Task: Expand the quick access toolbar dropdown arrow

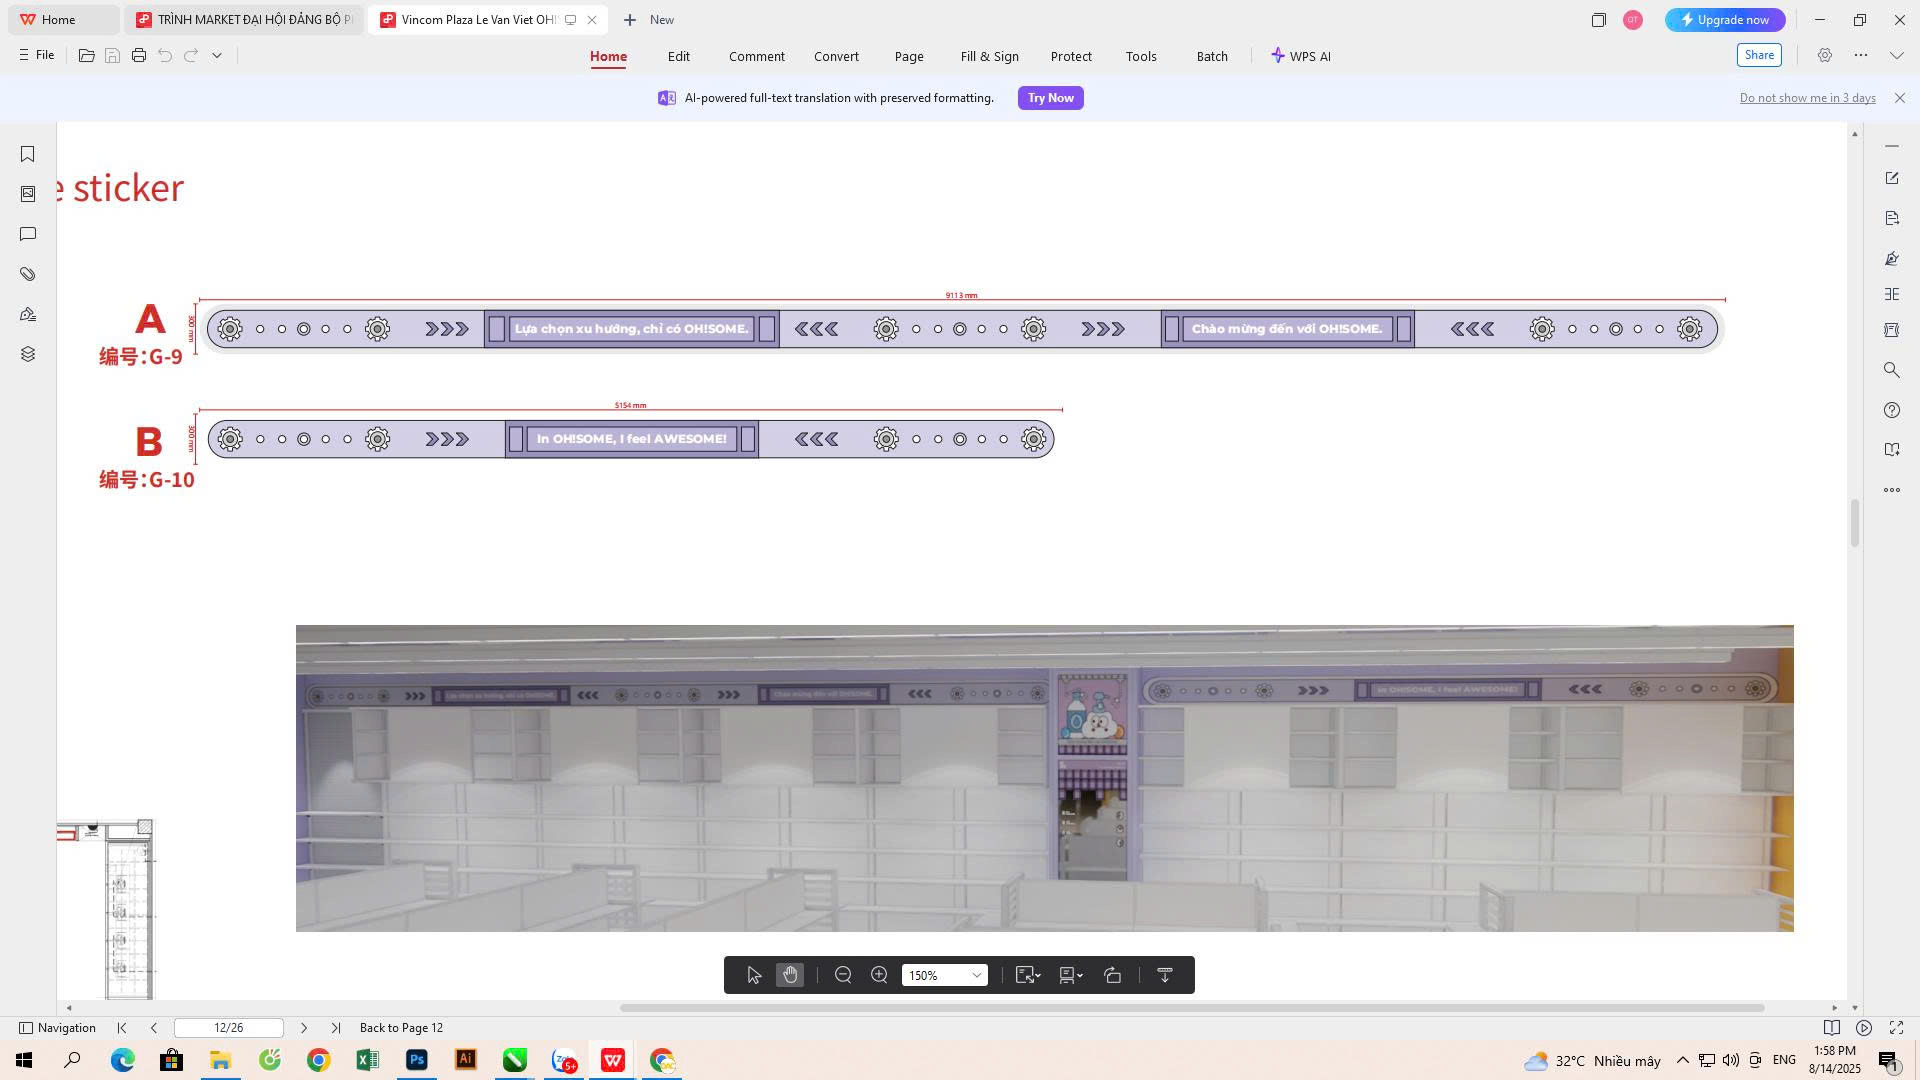Action: [217, 56]
